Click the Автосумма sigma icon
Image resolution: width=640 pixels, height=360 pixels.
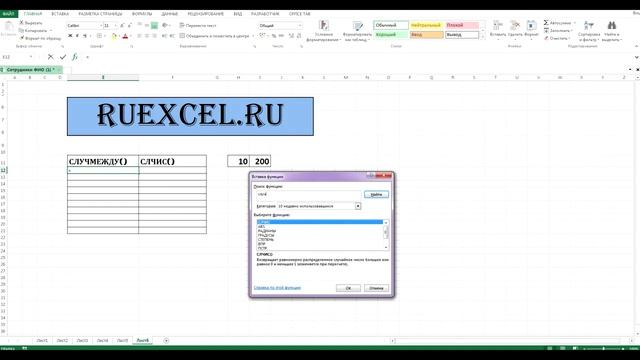[546, 23]
